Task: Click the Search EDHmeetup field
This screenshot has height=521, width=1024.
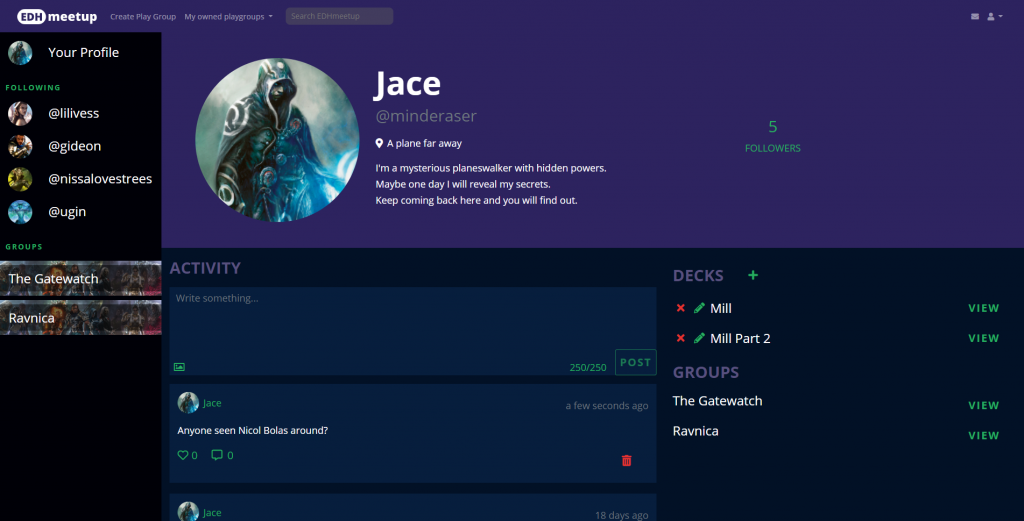Action: pyautogui.click(x=339, y=17)
